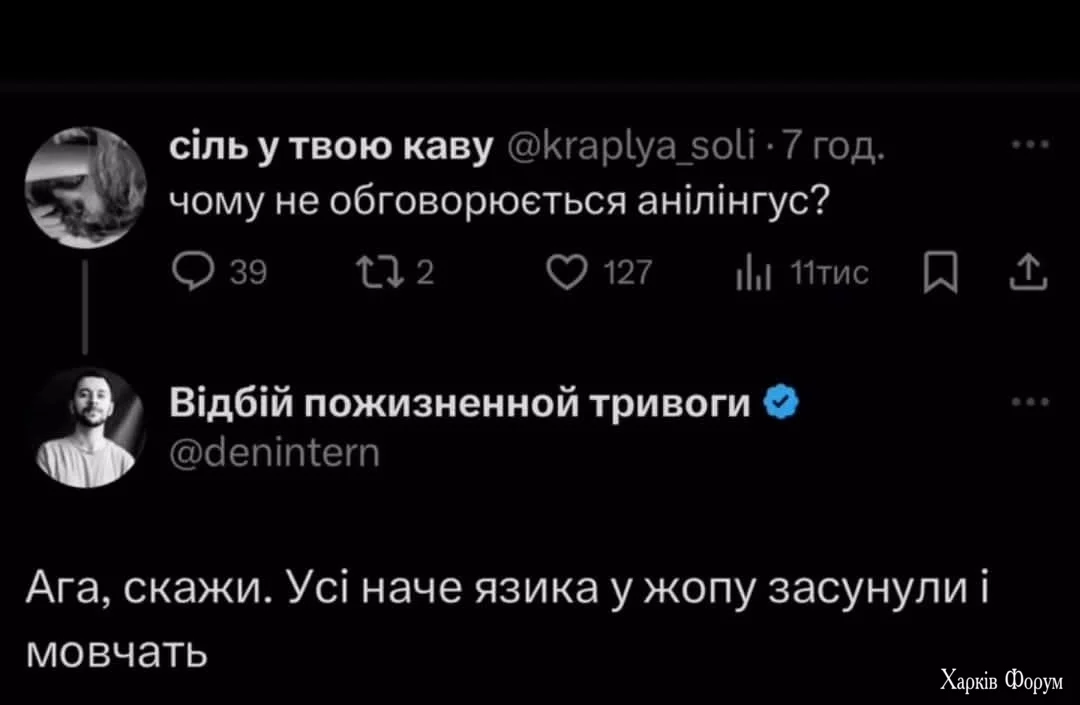Screen dimensions: 1080x705
Task: Open the display name сіль у твою каву
Action: (331, 148)
